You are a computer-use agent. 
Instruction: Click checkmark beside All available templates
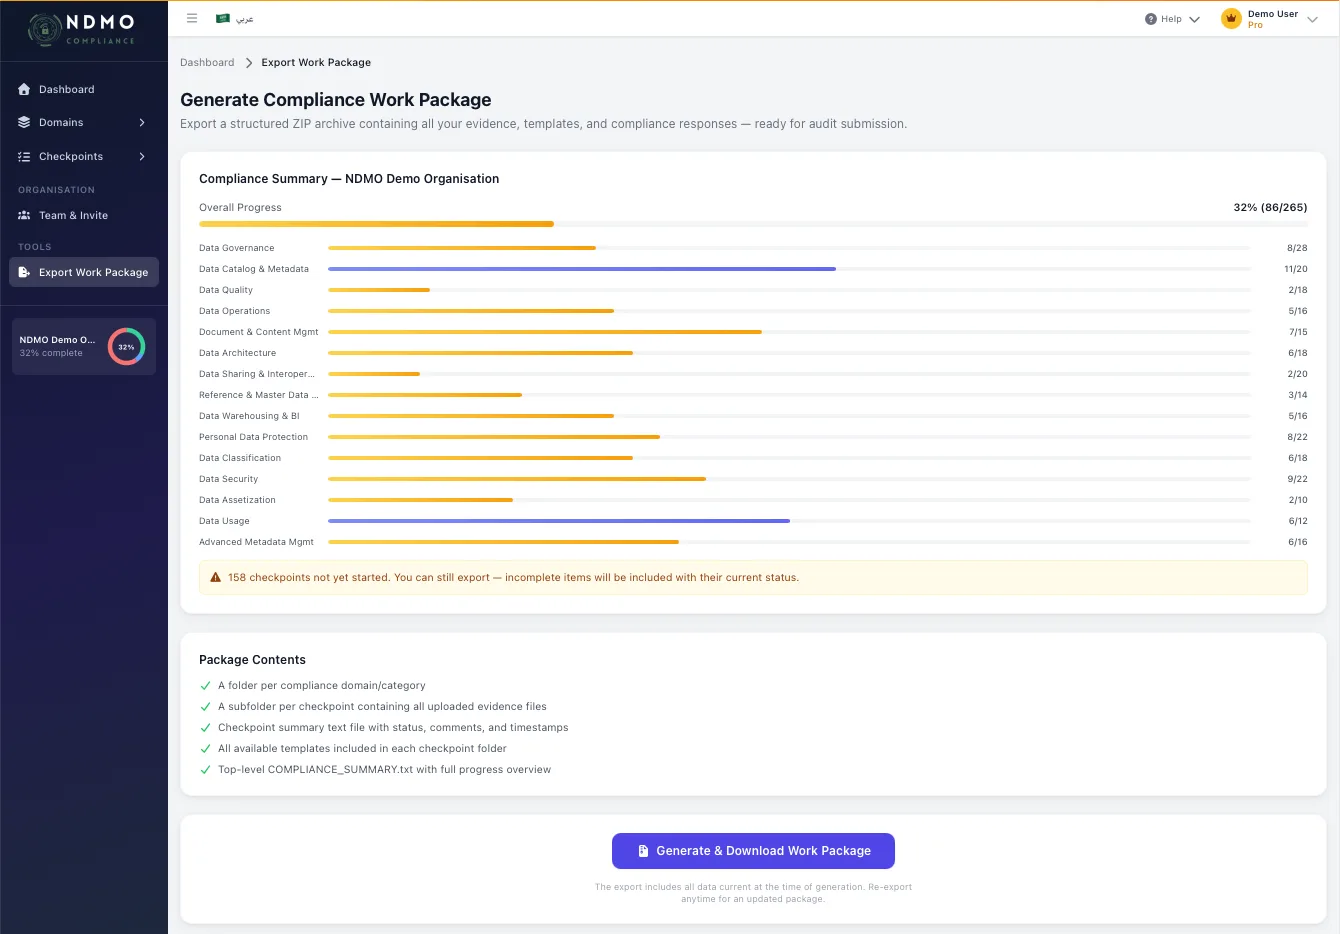[206, 749]
